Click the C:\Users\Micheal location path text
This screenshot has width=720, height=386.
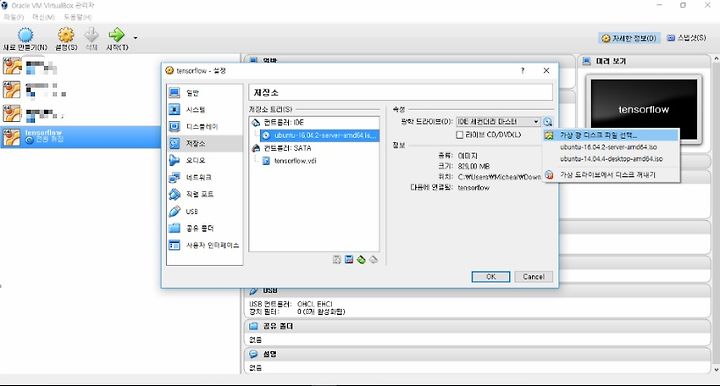pyautogui.click(x=500, y=177)
